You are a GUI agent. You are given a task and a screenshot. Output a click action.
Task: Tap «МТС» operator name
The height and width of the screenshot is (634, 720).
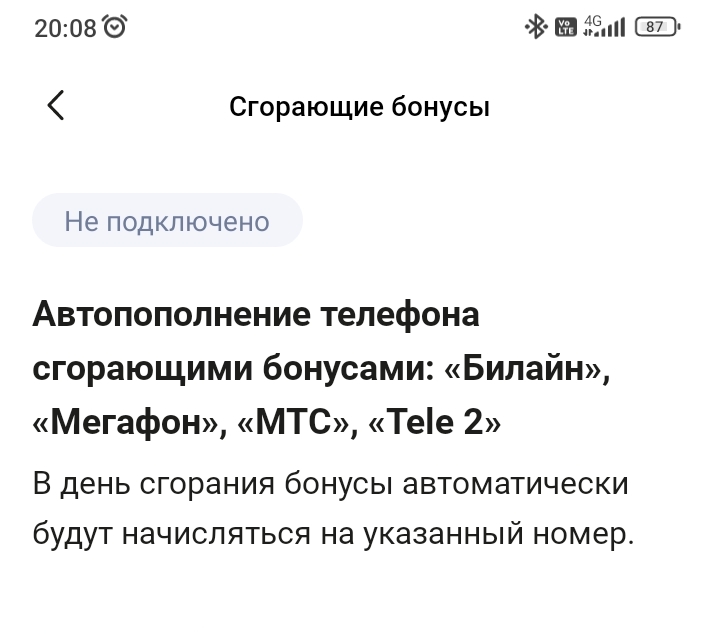(x=295, y=424)
